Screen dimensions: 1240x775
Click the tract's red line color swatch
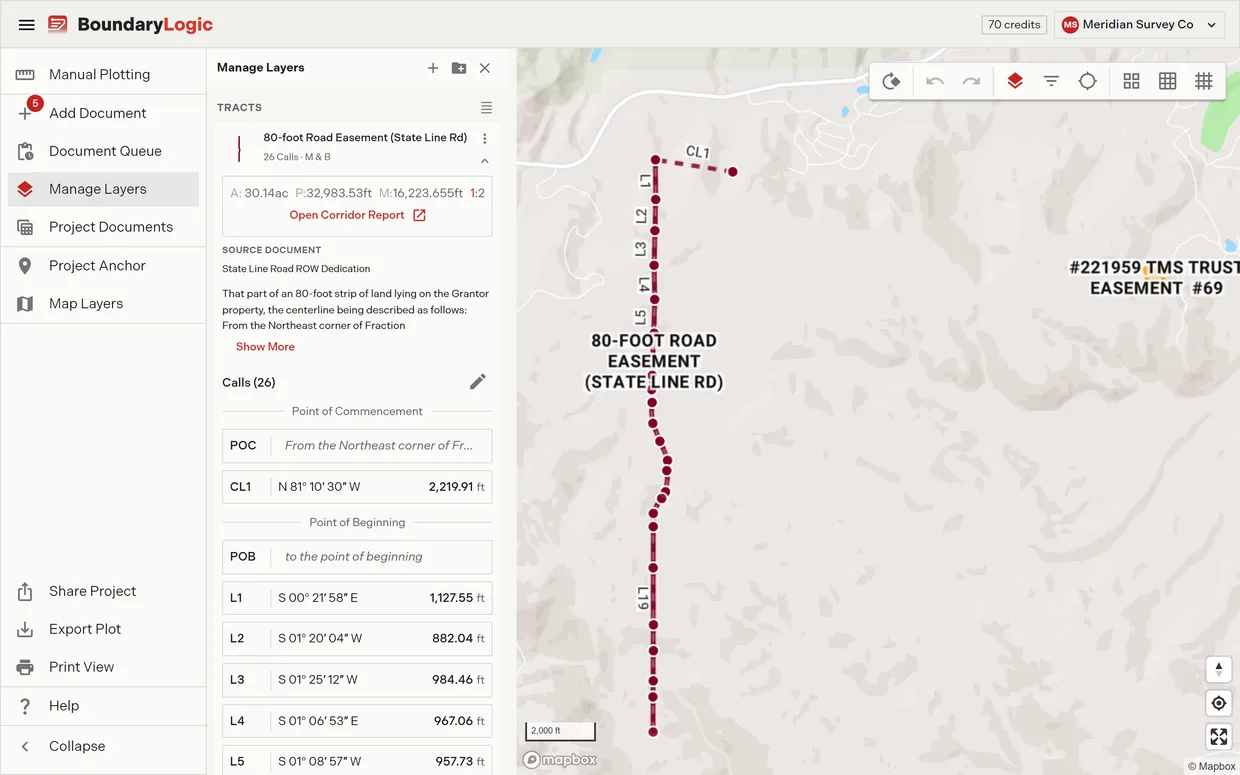[238, 148]
